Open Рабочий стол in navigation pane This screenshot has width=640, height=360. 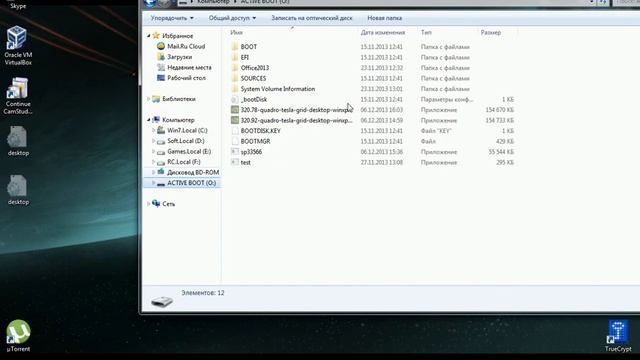(x=187, y=78)
